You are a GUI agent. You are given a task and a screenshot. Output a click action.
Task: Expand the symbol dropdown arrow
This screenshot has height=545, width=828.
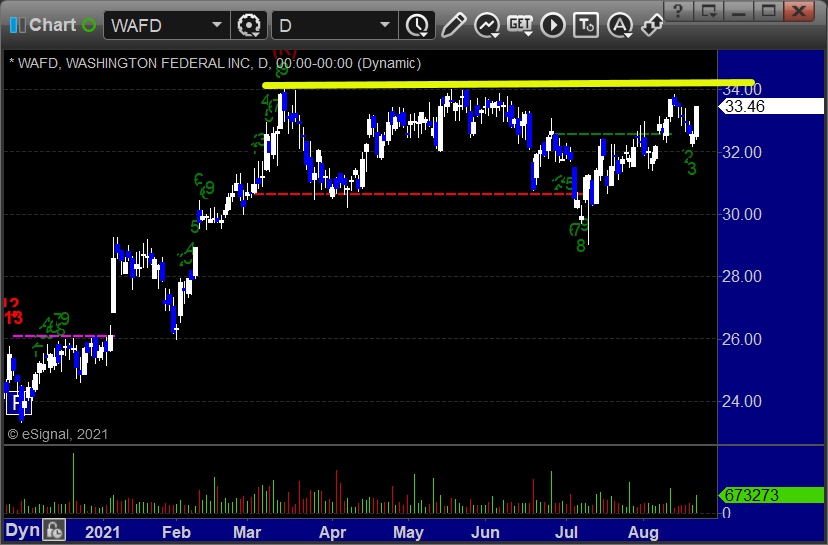click(x=217, y=25)
